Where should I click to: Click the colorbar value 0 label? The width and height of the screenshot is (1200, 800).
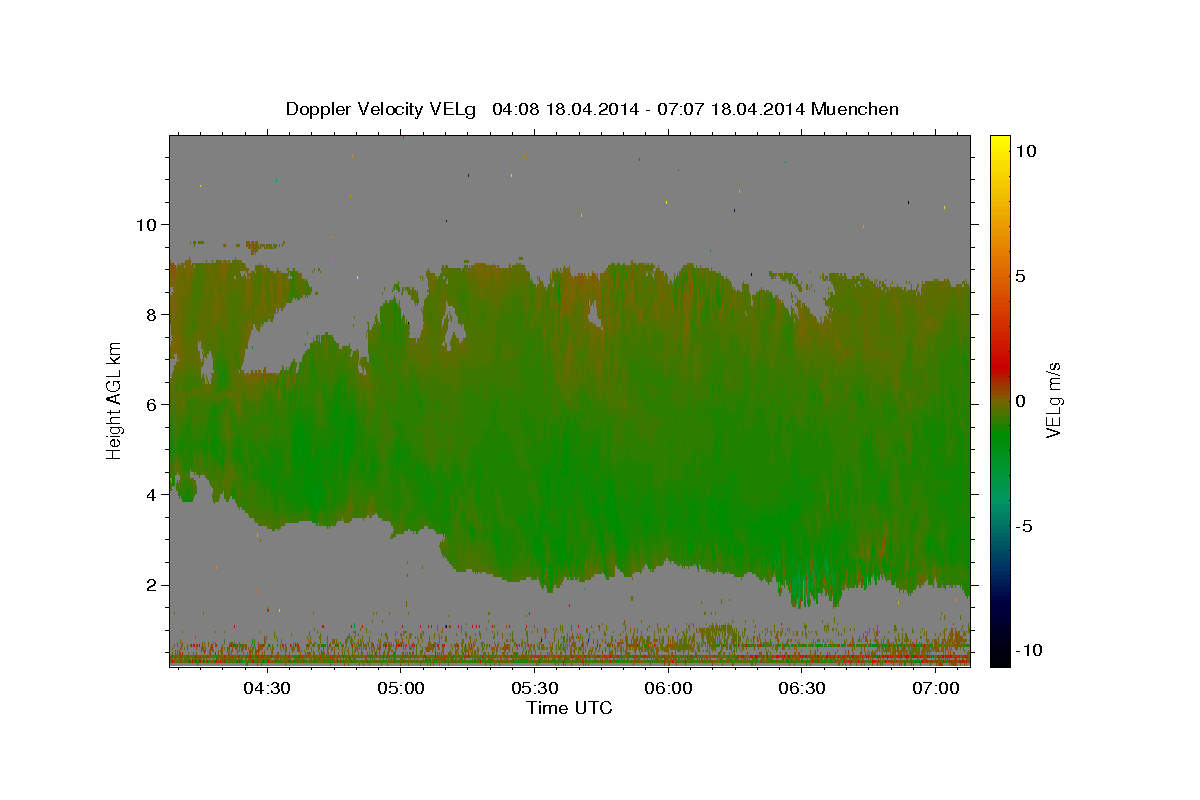(1021, 401)
